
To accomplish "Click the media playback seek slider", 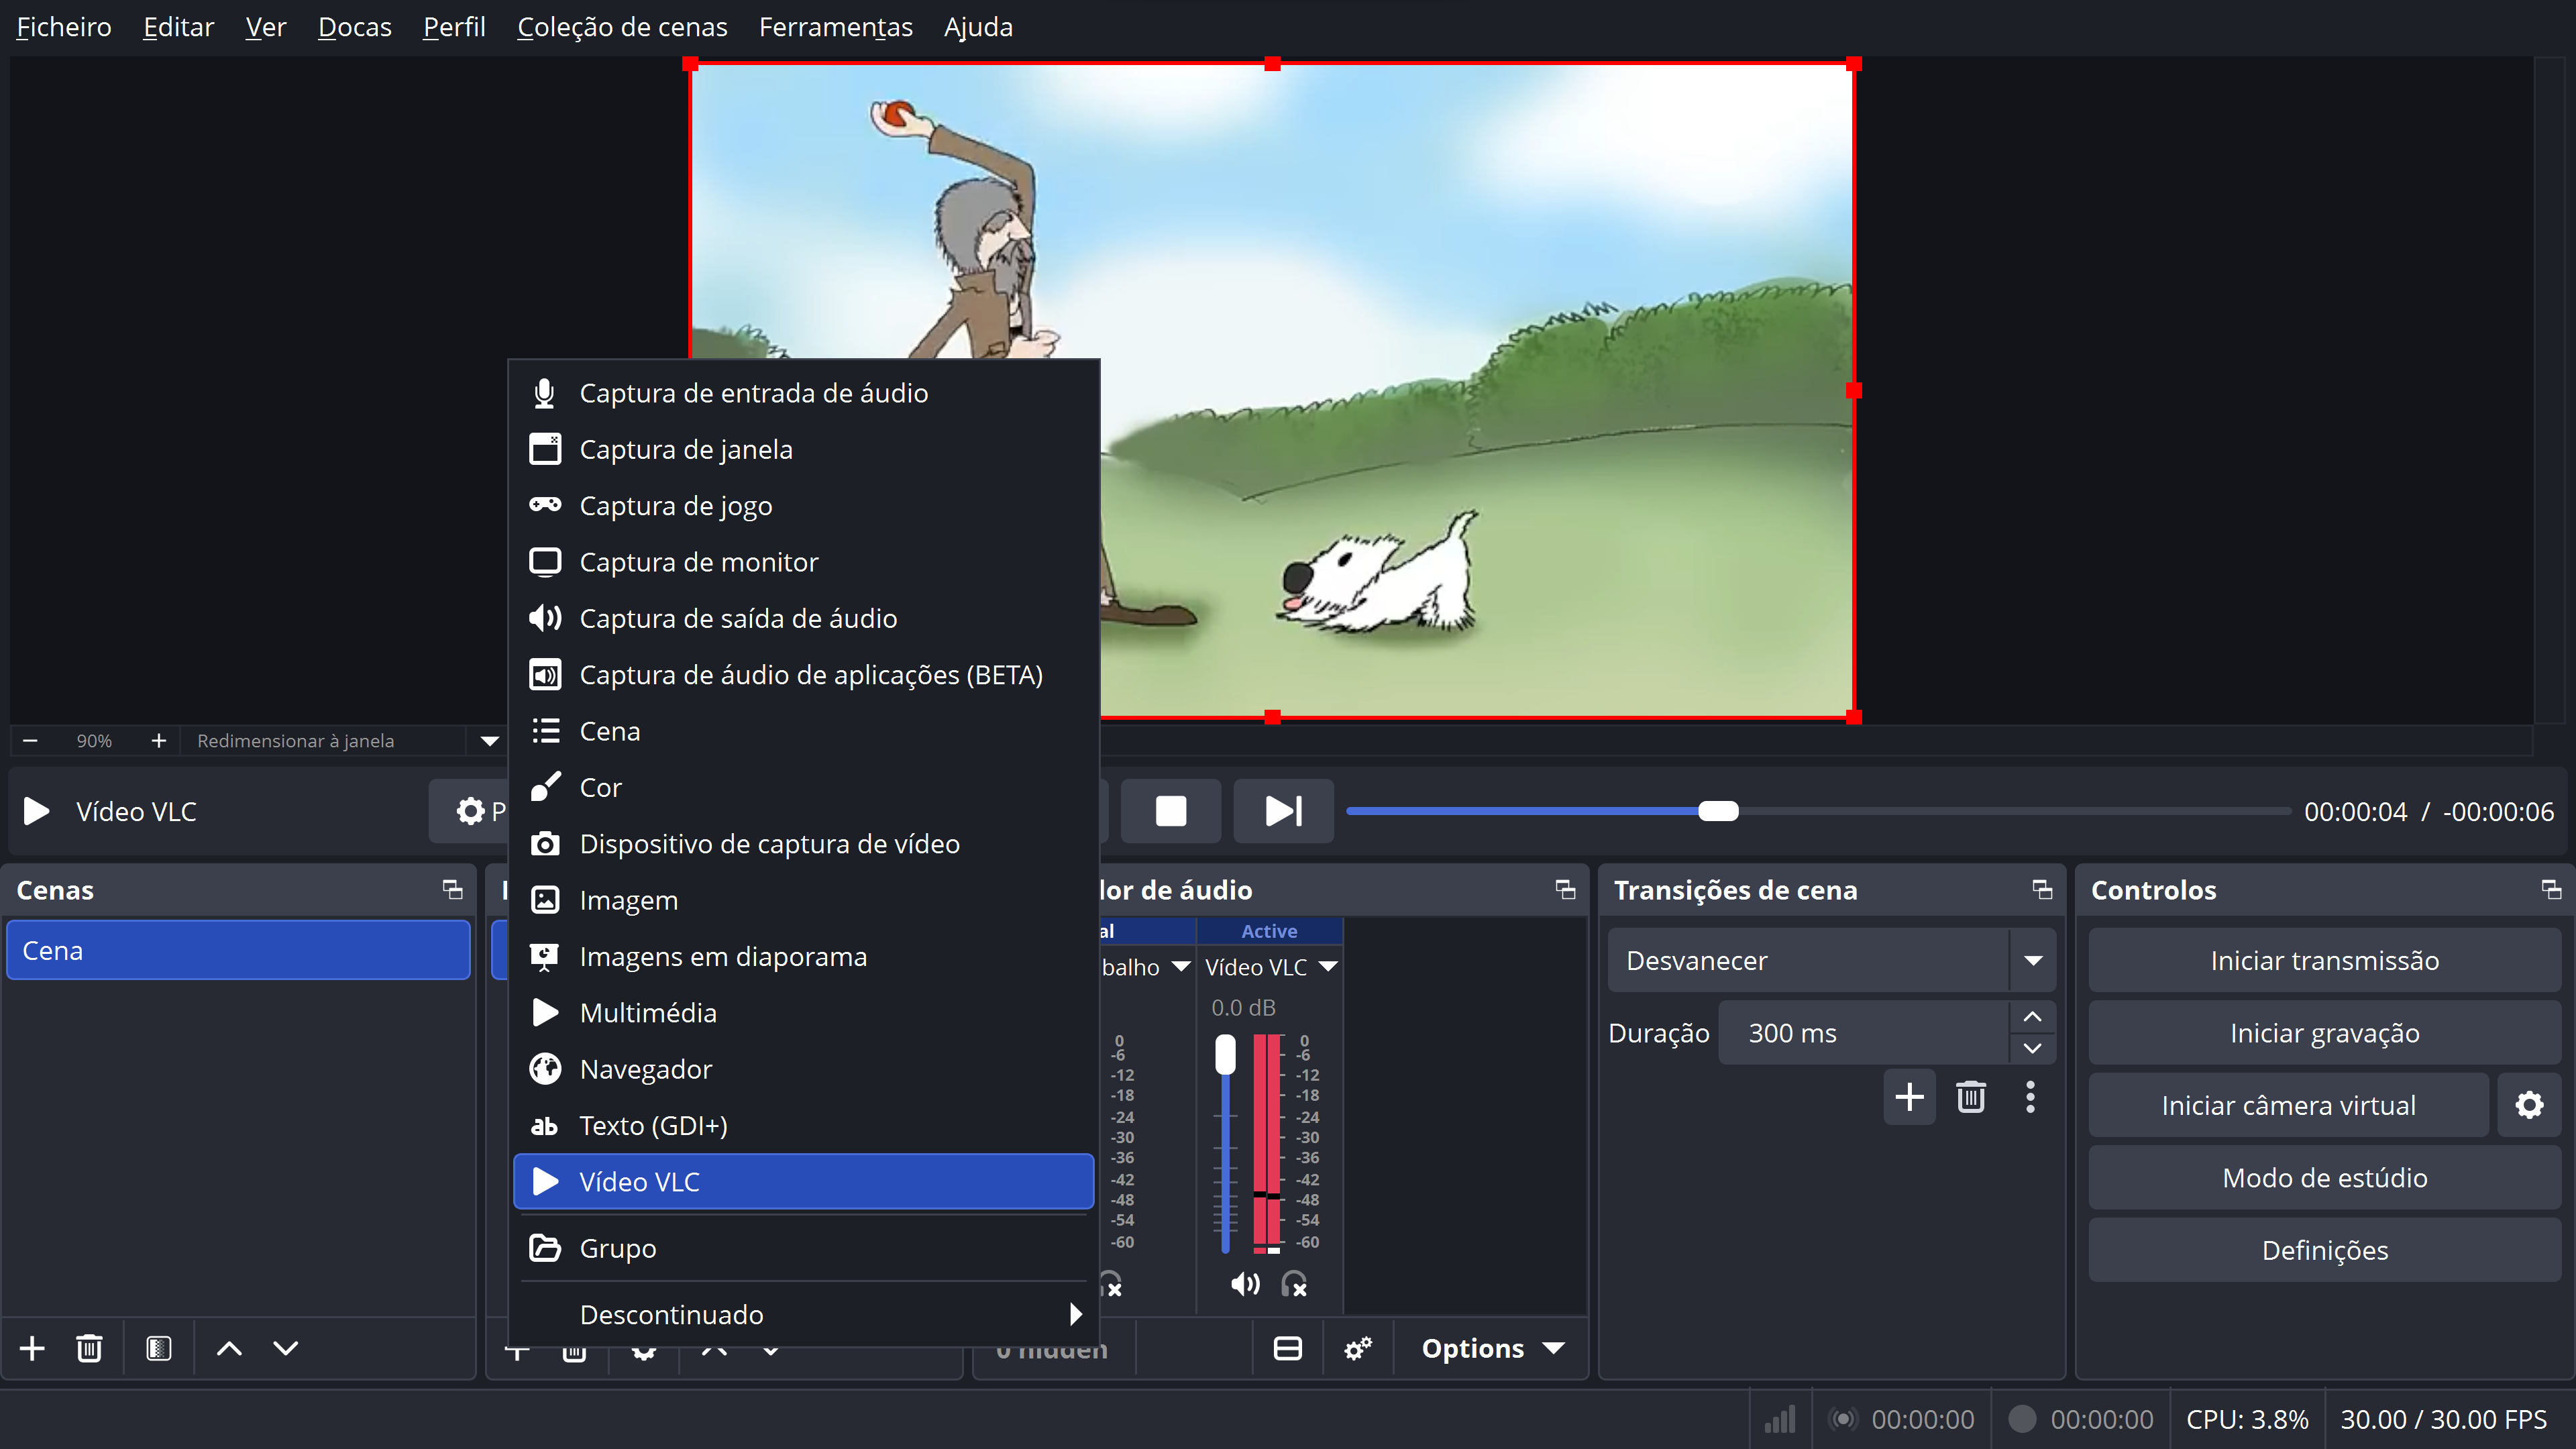I will (1818, 811).
